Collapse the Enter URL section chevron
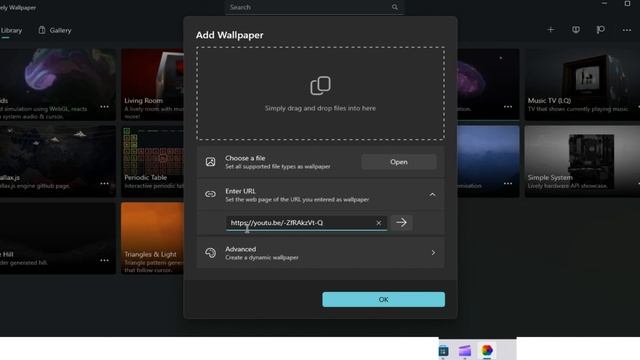 pos(432,195)
